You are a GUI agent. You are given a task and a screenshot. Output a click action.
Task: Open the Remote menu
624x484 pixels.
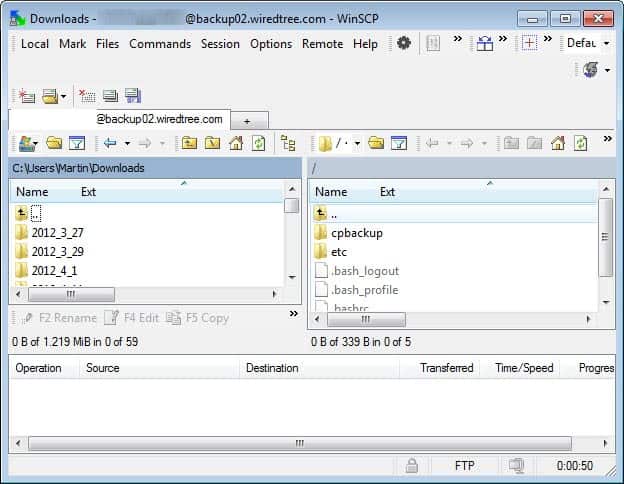322,44
